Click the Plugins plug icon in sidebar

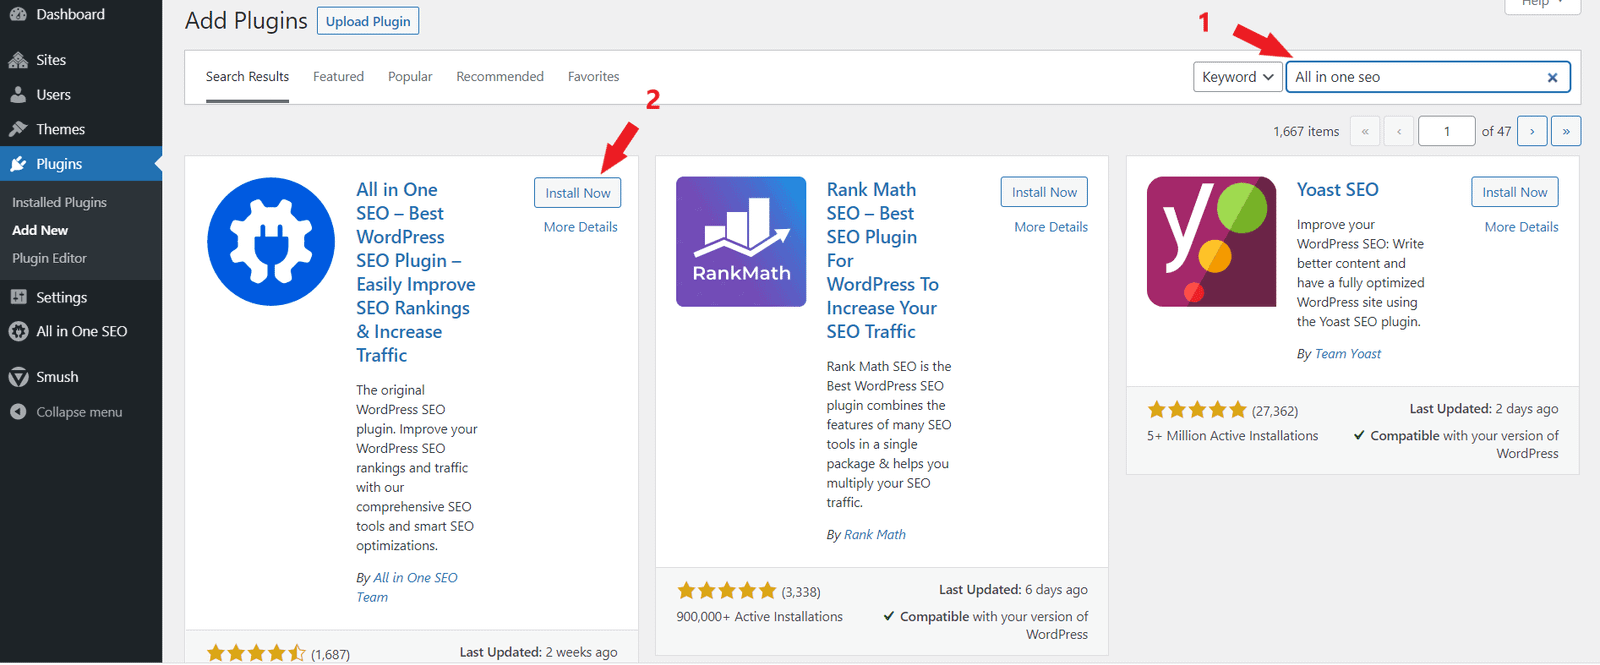pyautogui.click(x=18, y=164)
